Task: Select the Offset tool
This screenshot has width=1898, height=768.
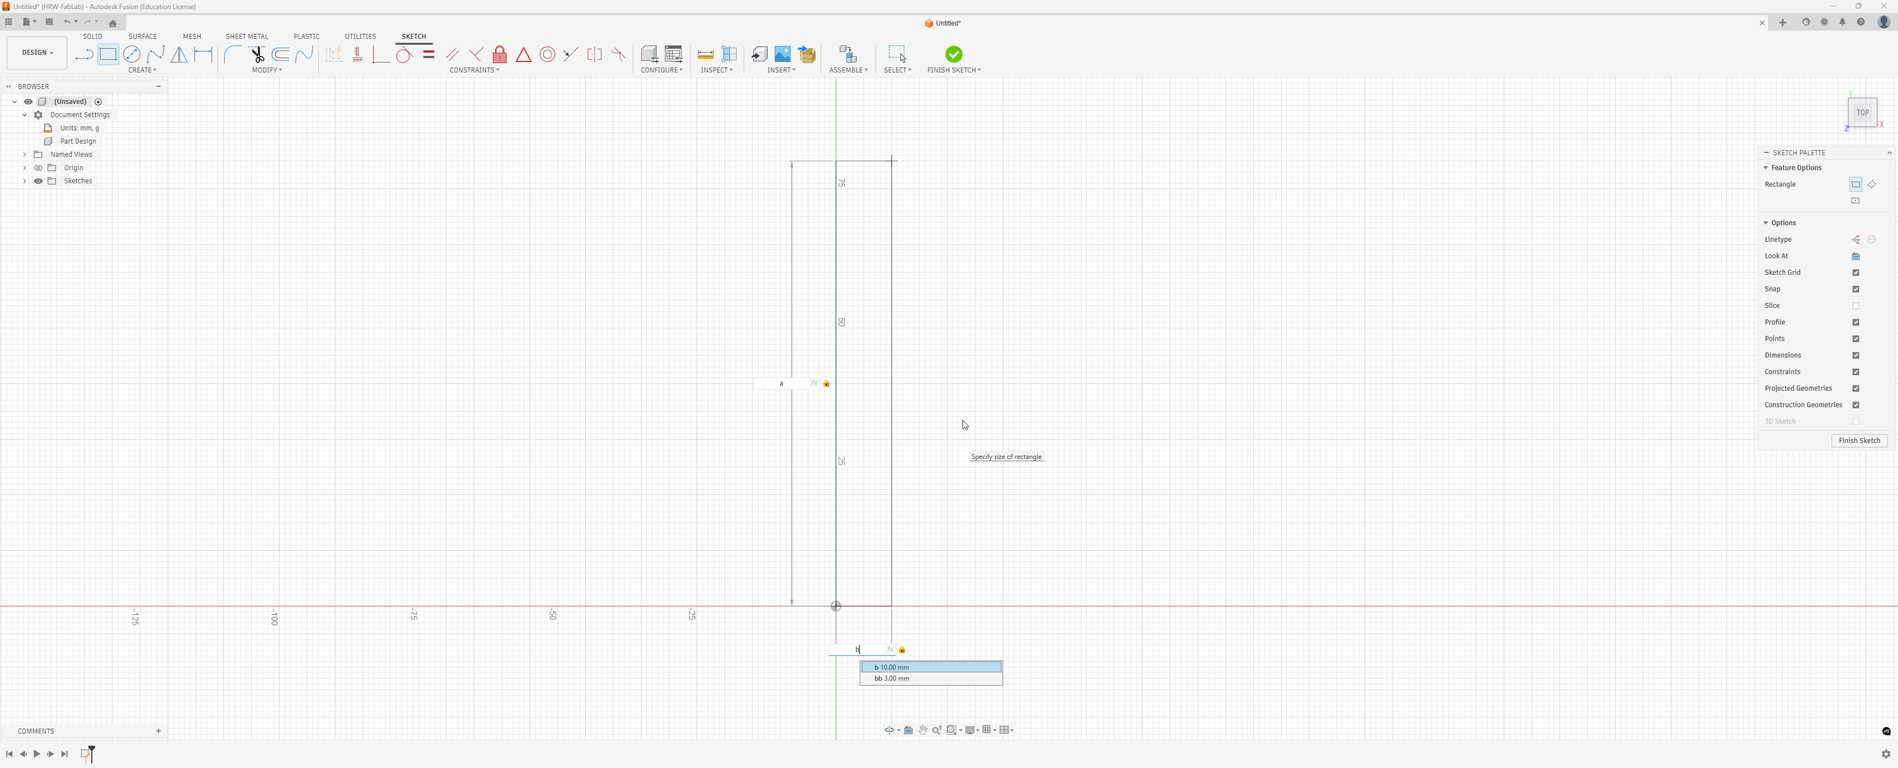Action: point(281,54)
